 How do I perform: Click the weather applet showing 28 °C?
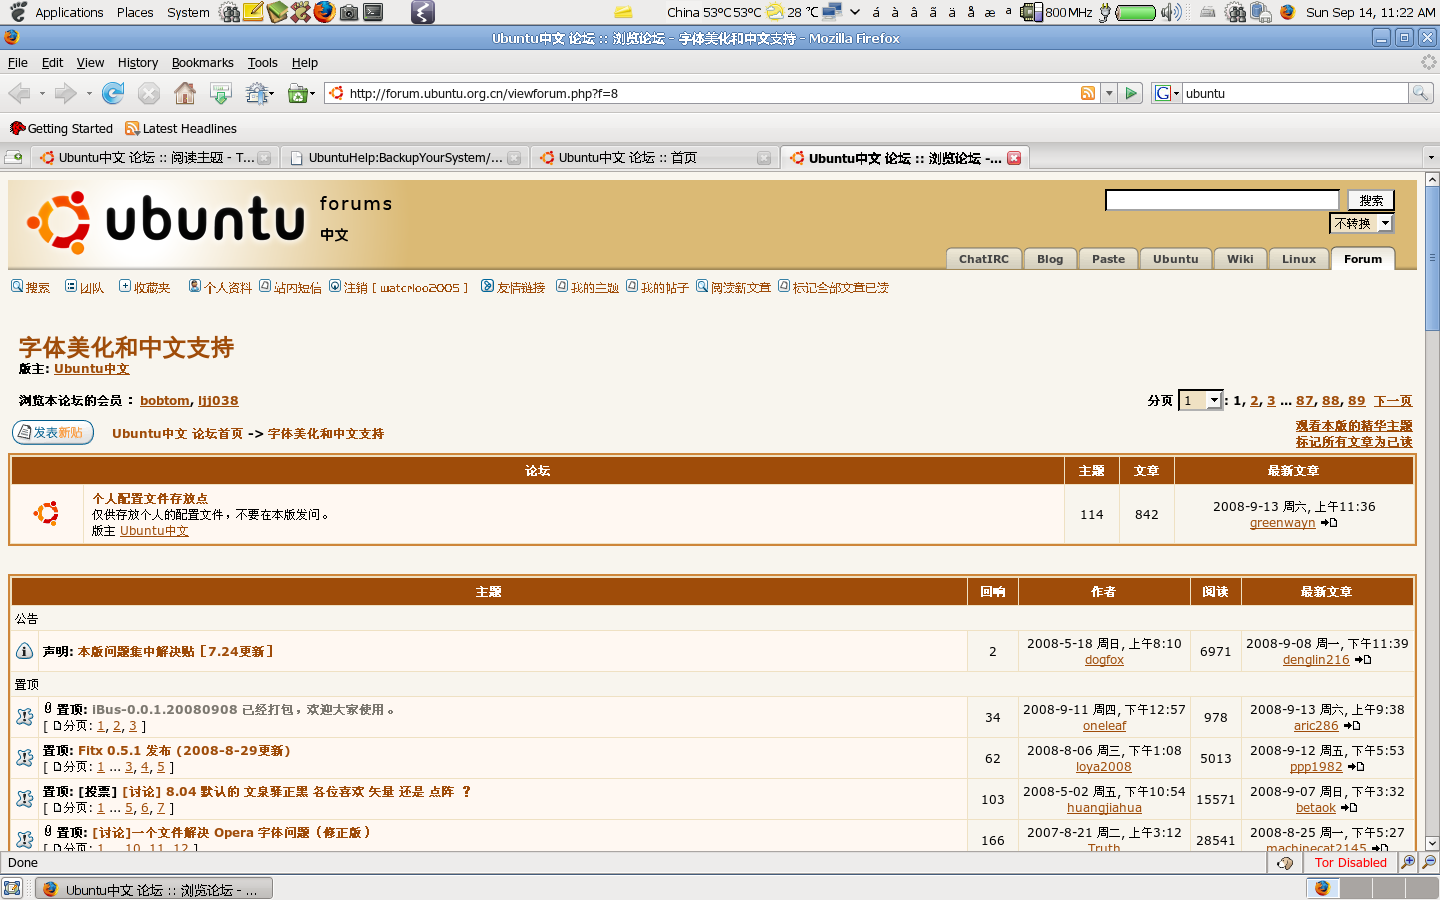coord(793,12)
